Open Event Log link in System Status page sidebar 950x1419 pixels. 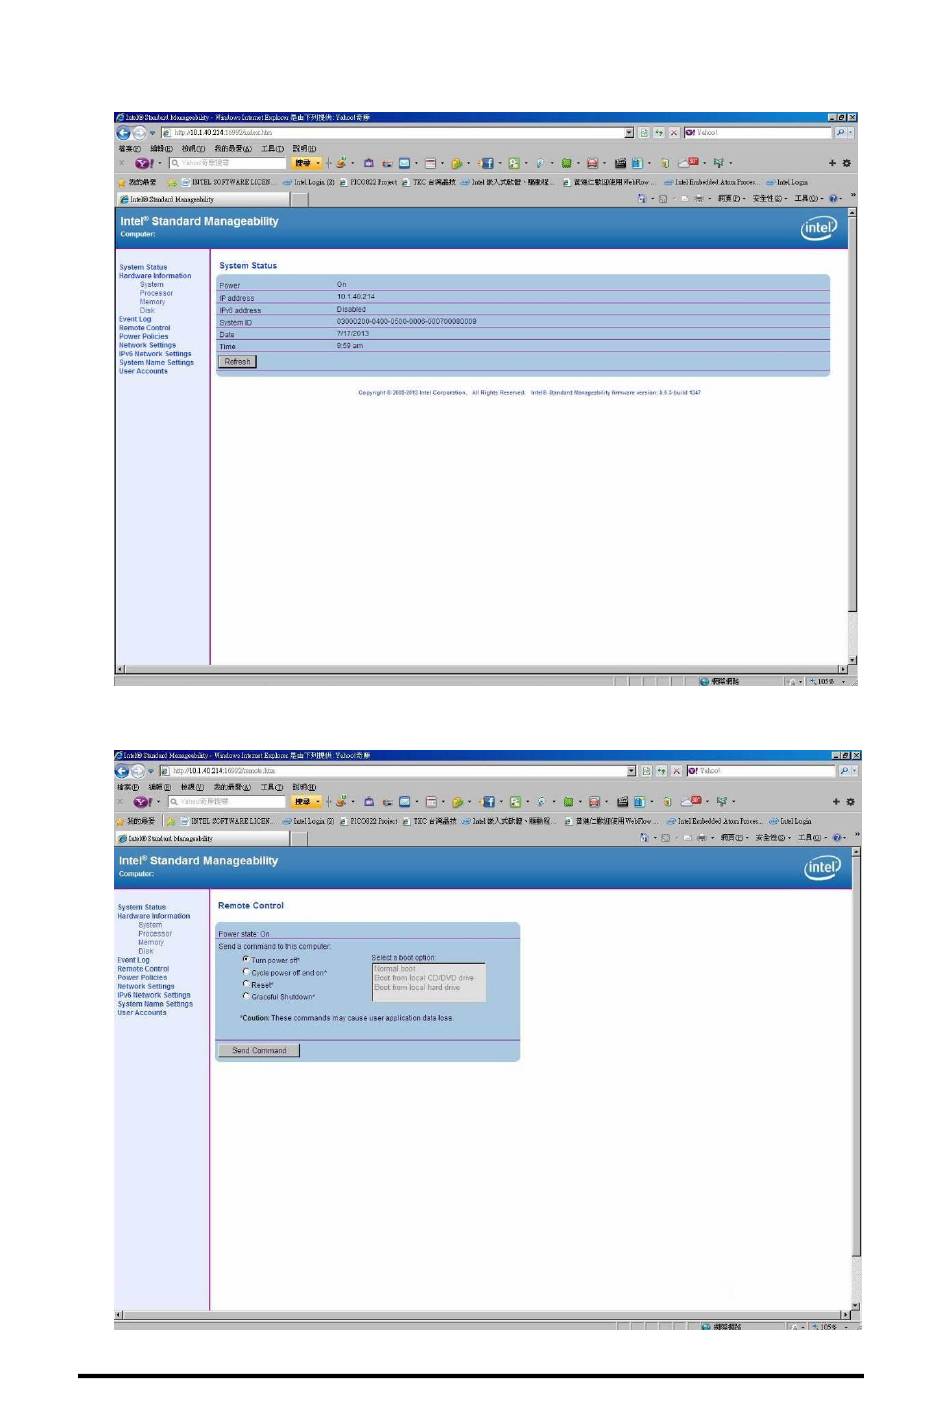tap(135, 319)
